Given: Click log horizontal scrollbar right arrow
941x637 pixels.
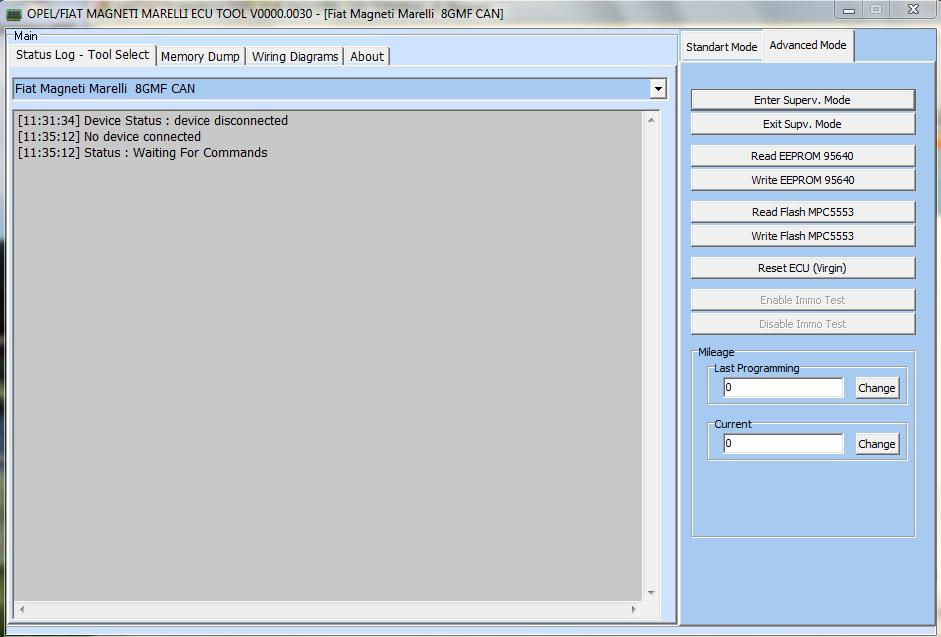Looking at the screenshot, I should (633, 609).
